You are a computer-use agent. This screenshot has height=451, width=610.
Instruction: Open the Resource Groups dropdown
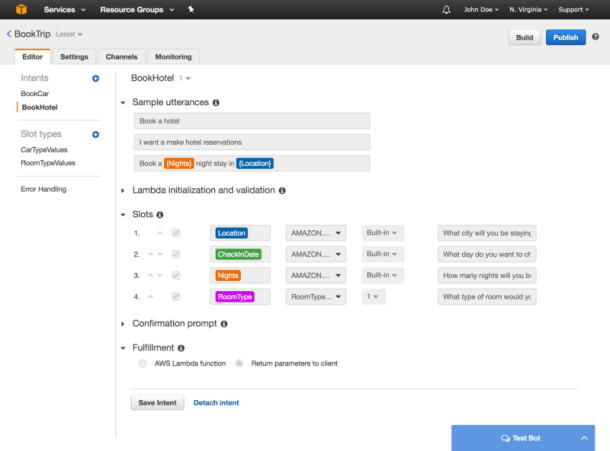[x=137, y=9]
